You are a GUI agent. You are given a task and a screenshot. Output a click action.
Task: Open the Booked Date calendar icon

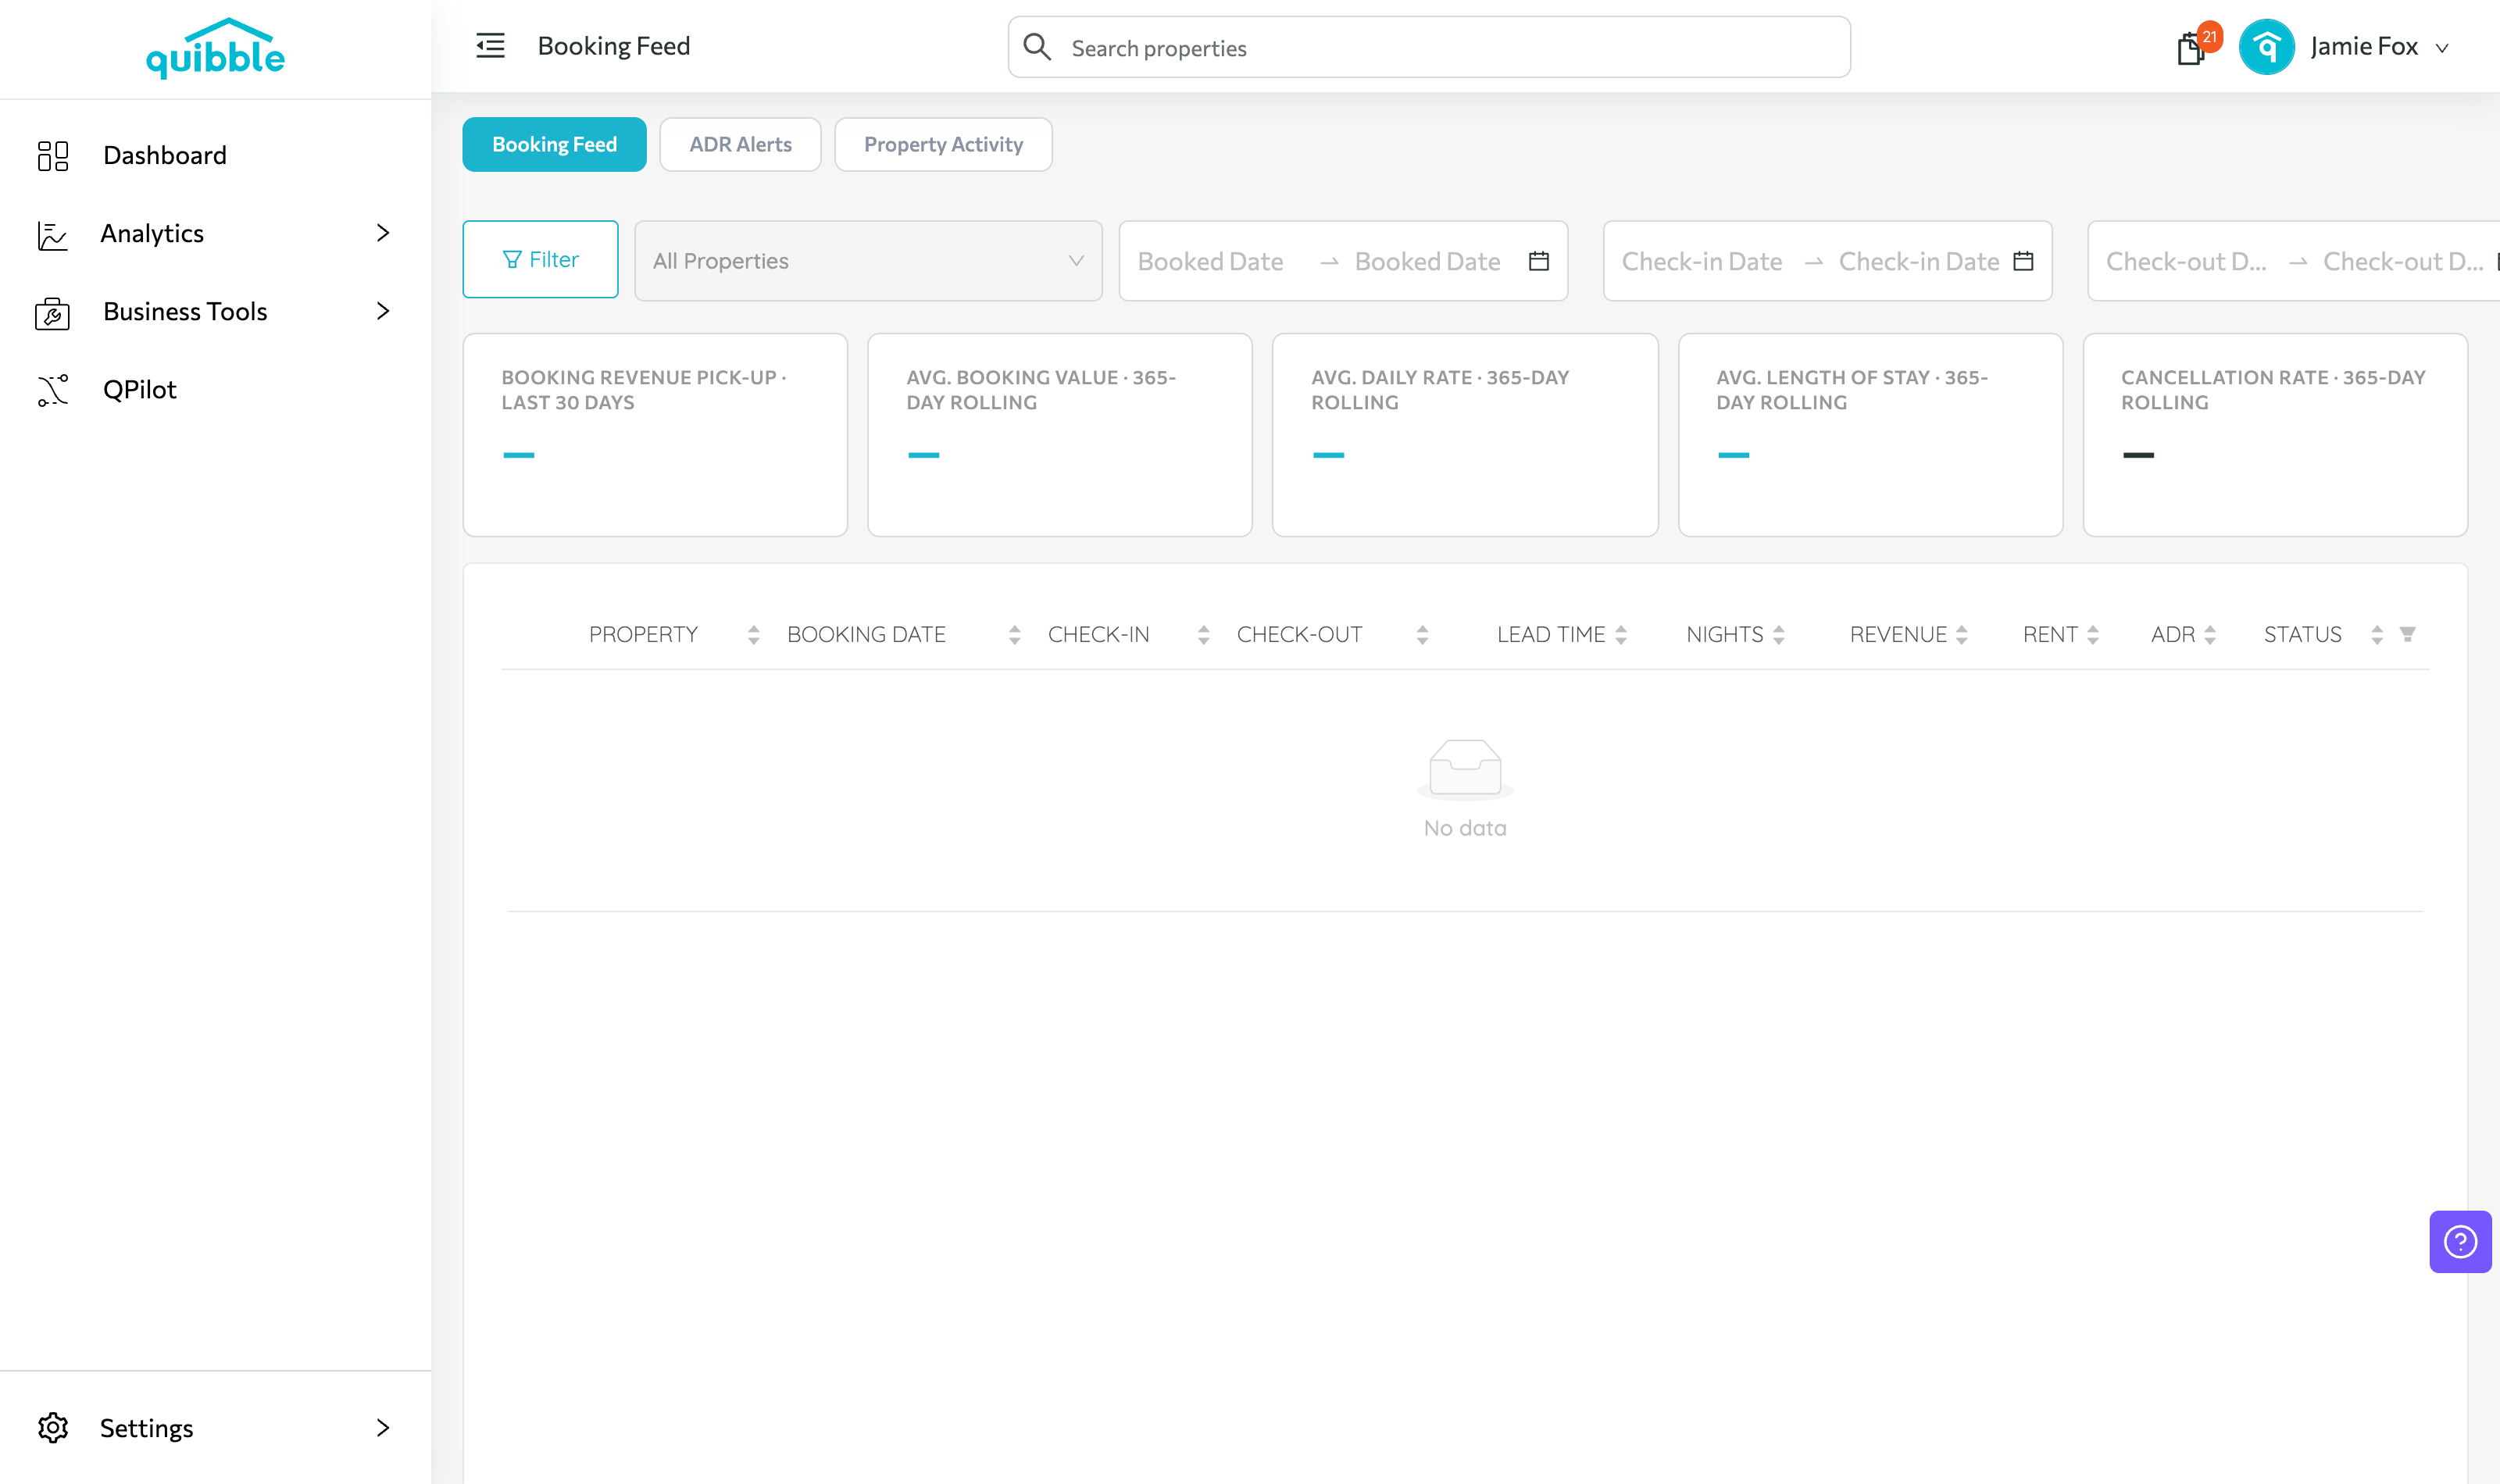pyautogui.click(x=1539, y=261)
